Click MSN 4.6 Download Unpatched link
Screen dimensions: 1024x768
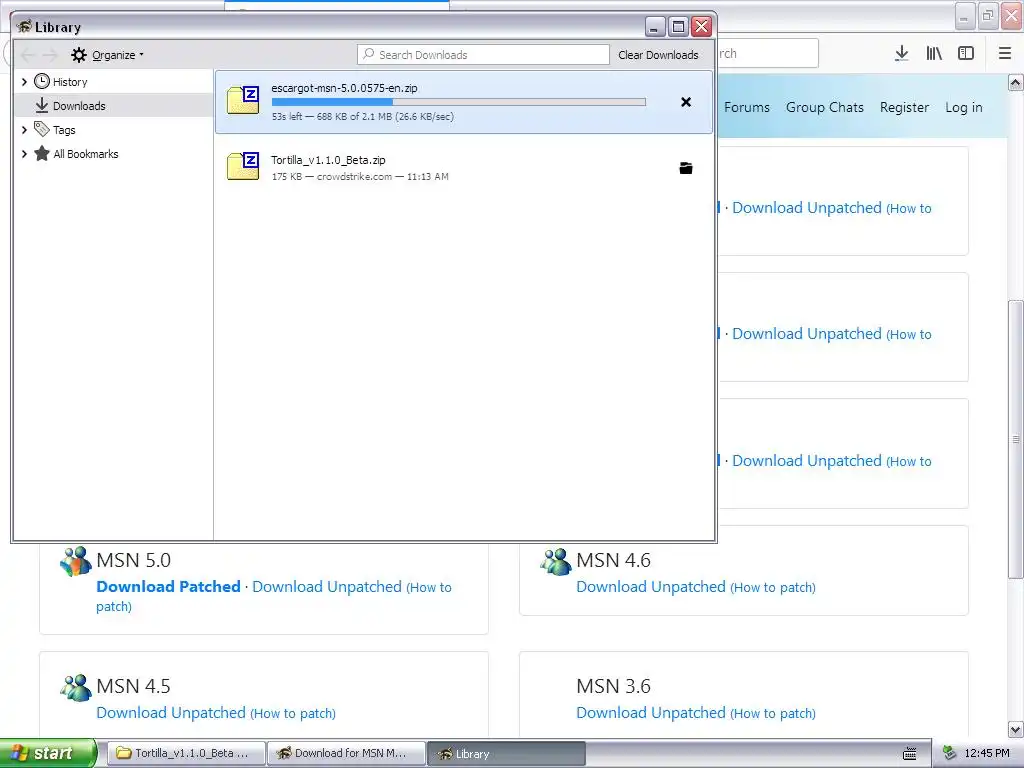click(650, 586)
